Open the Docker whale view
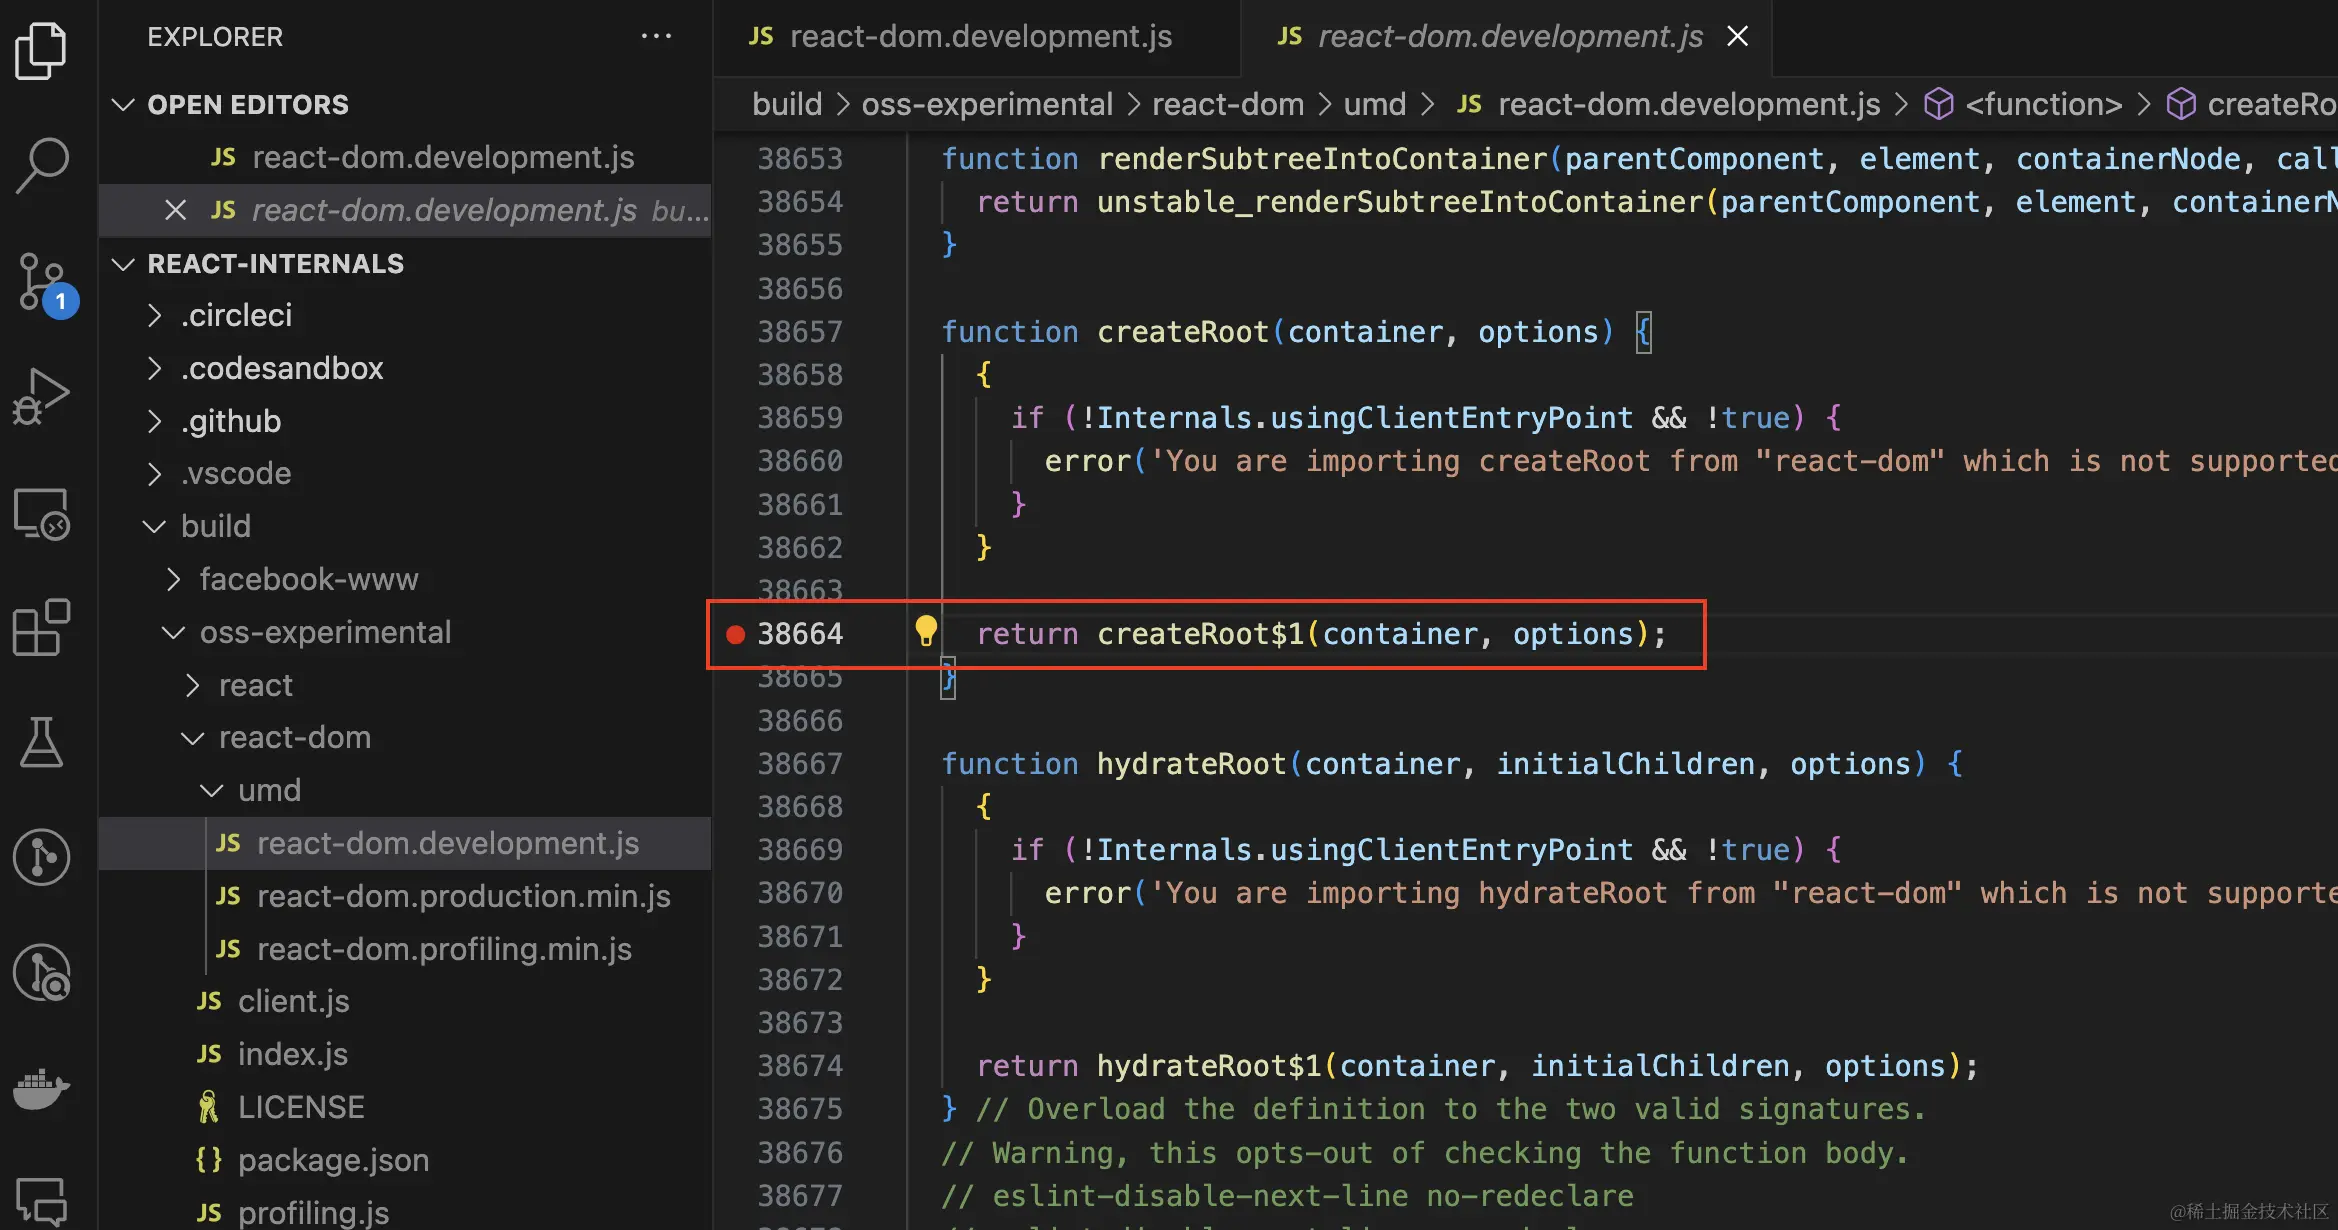 [41, 1088]
